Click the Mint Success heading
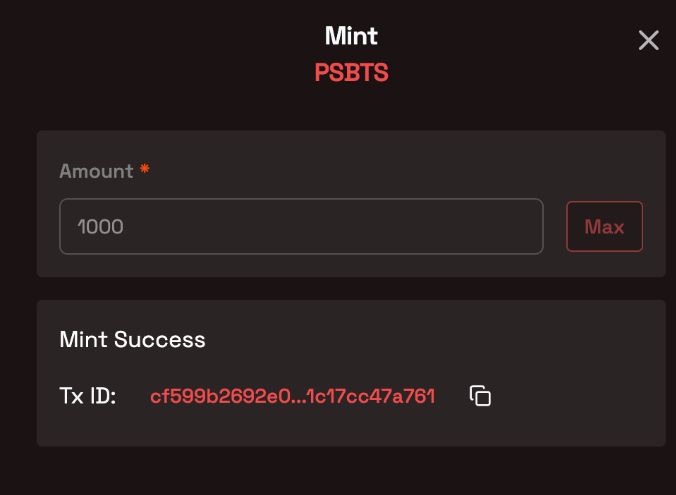 point(132,339)
